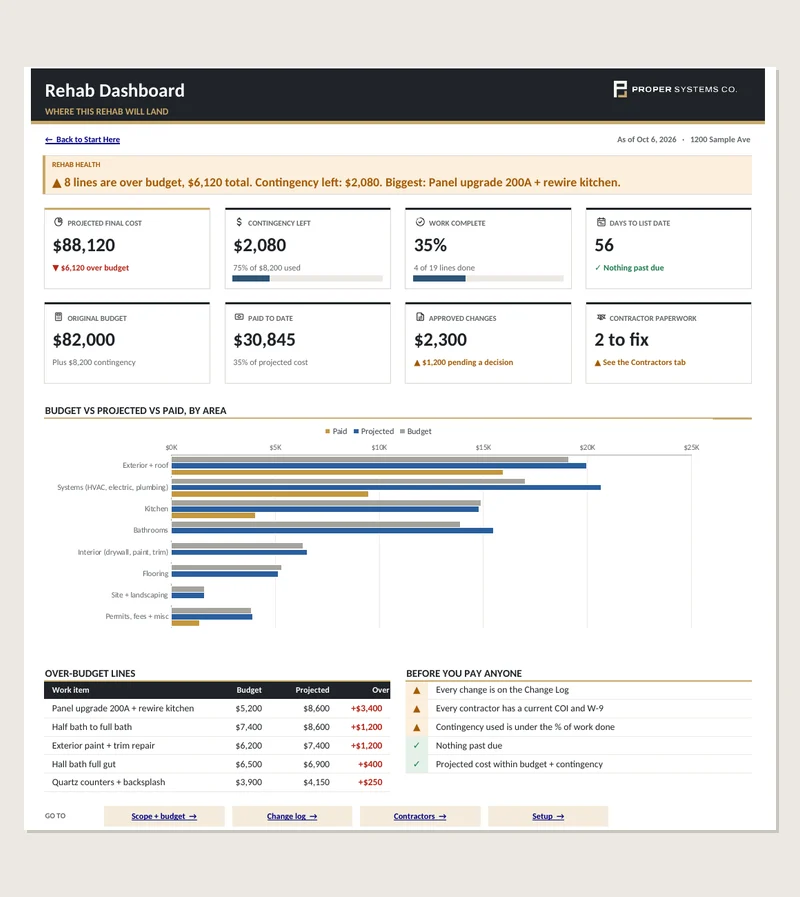Click the +$250 over amount
This screenshot has height=897, width=800.
(370, 782)
